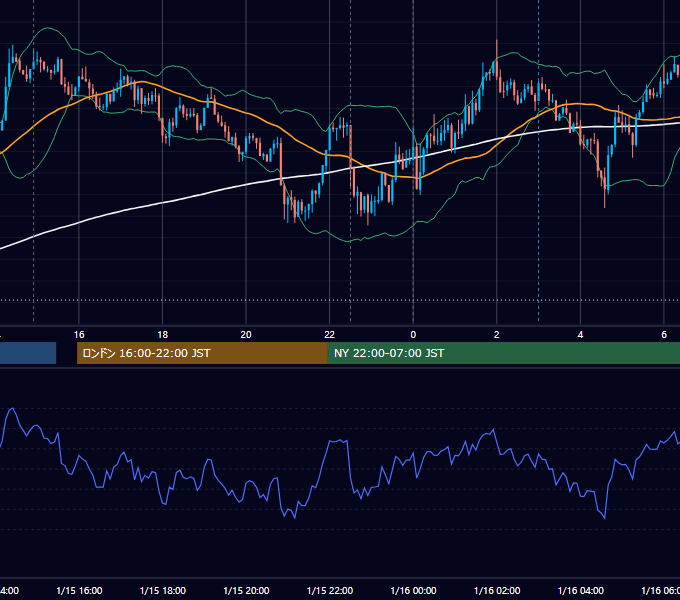
Task: Click the 1/16 04:00 time label
Action: 581,590
